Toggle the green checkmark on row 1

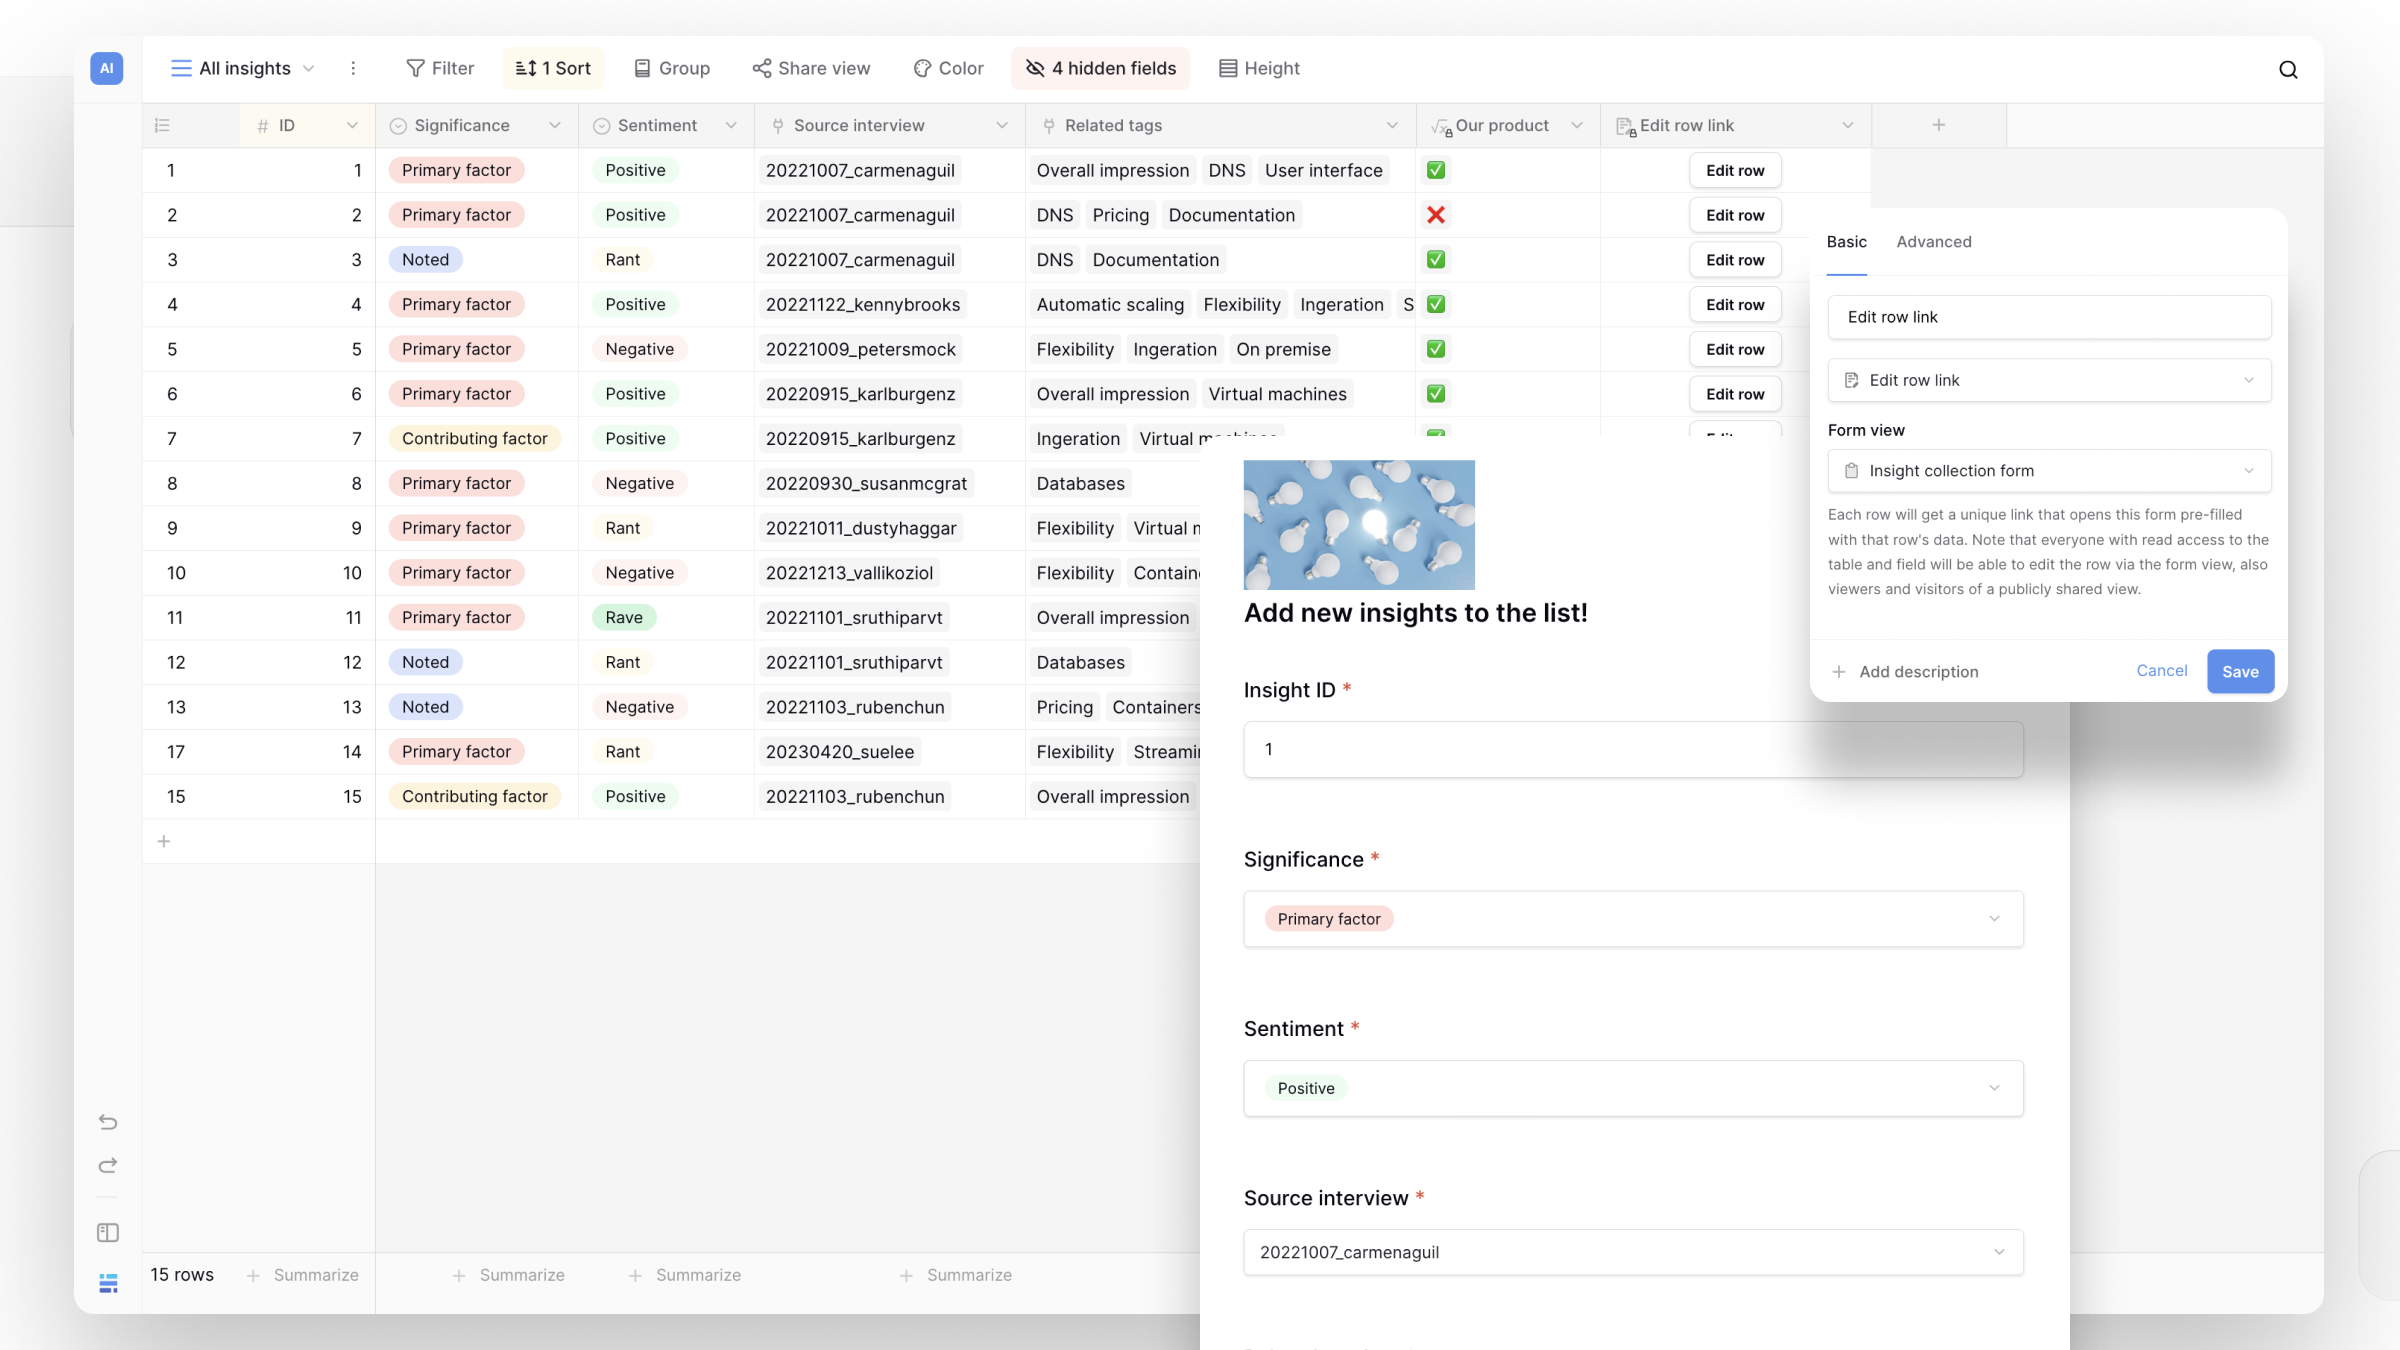click(x=1436, y=170)
